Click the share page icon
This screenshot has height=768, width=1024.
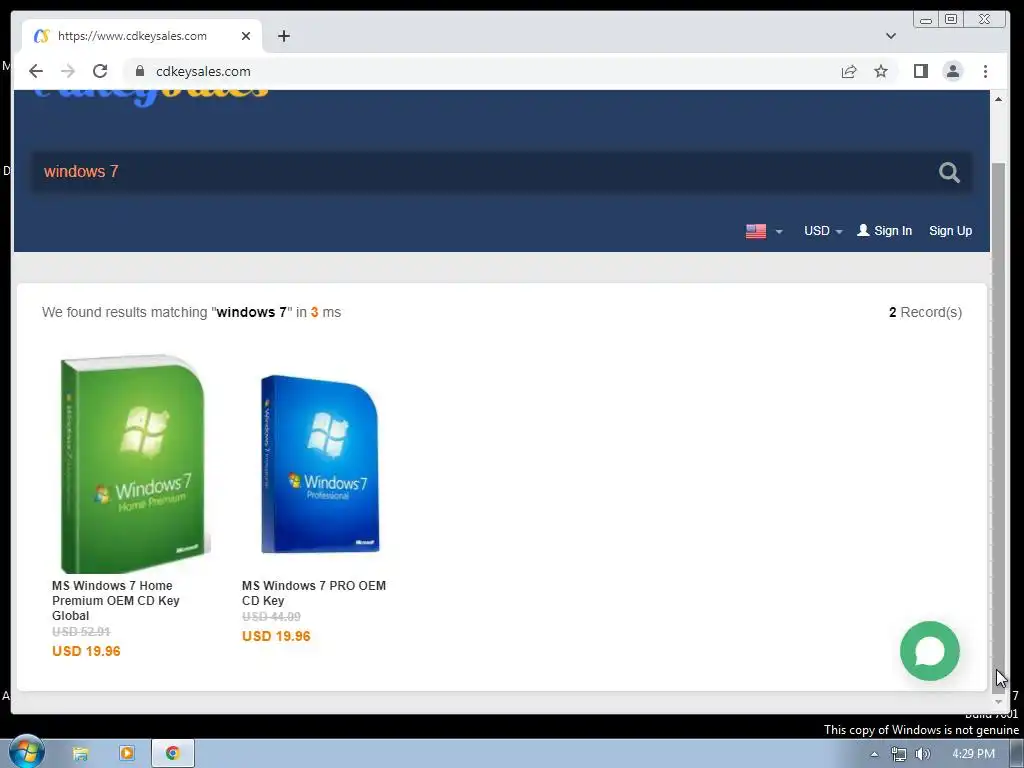[848, 71]
